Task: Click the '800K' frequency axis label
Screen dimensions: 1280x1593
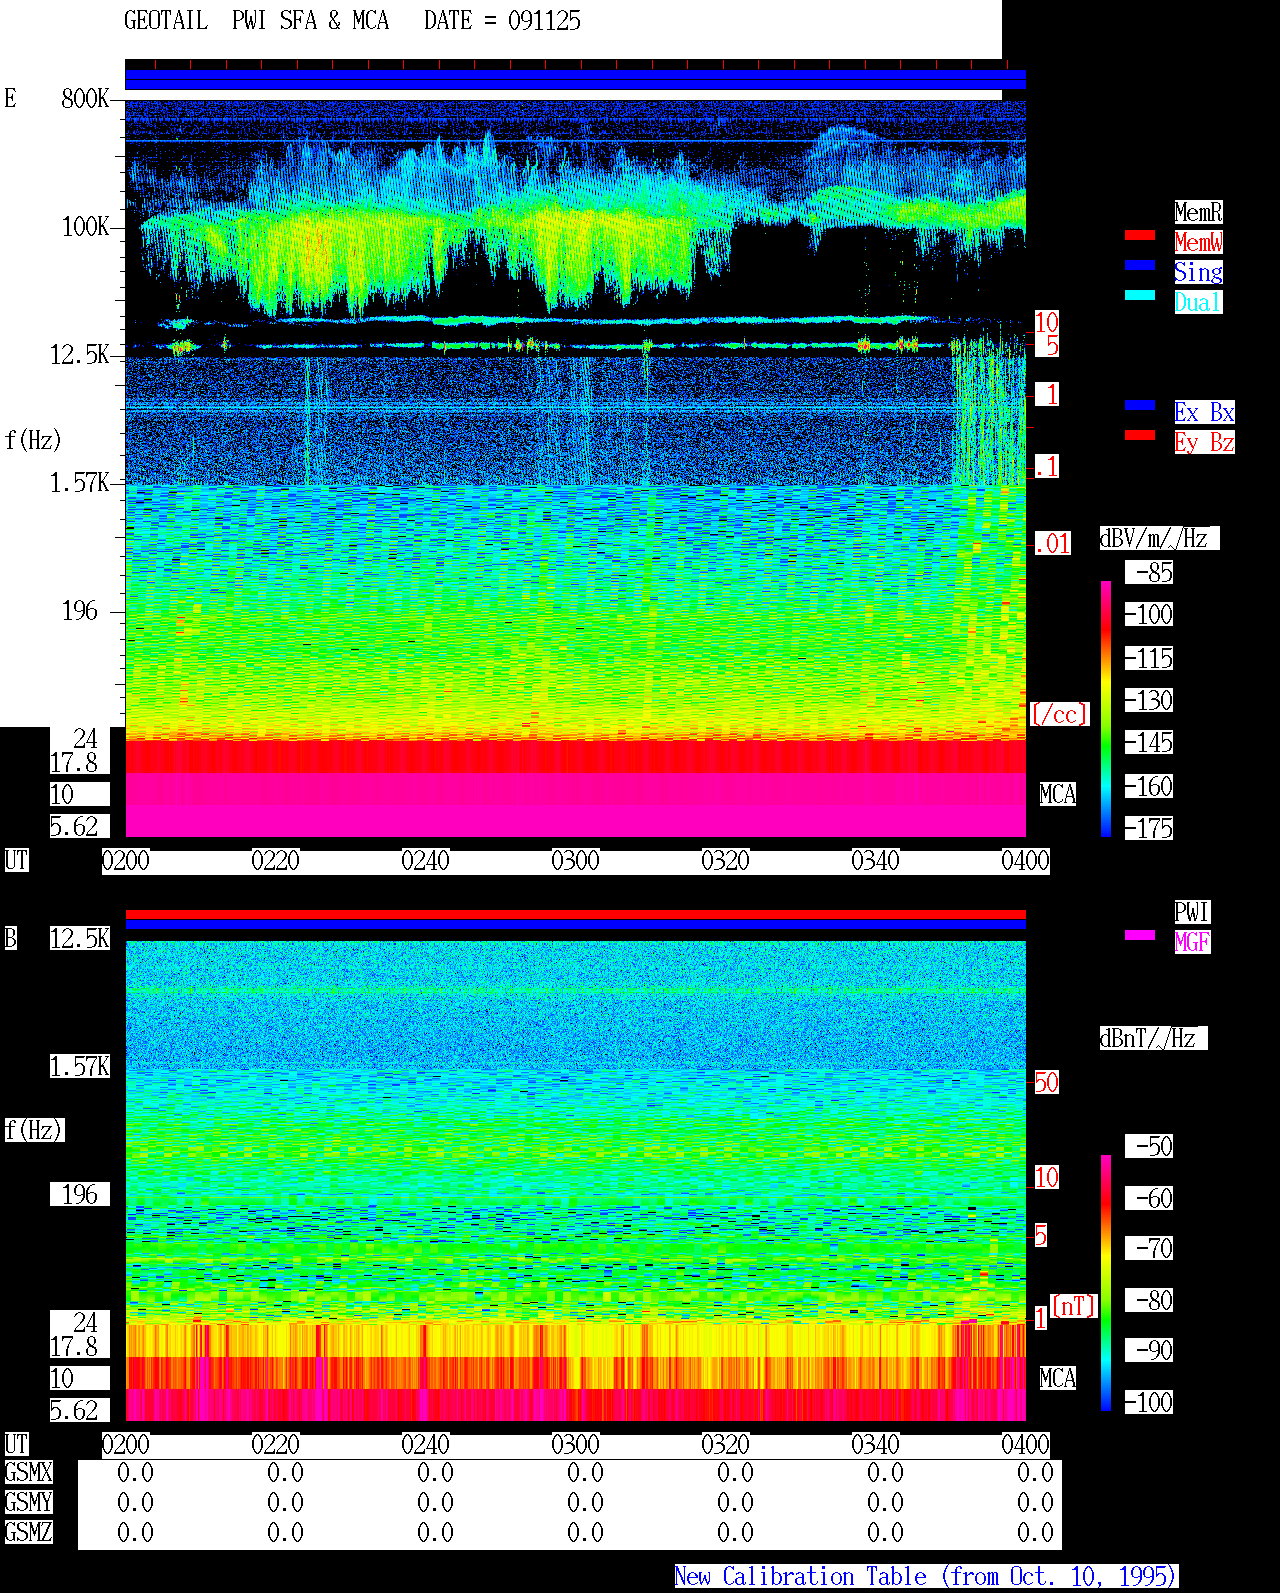Action: [x=86, y=98]
